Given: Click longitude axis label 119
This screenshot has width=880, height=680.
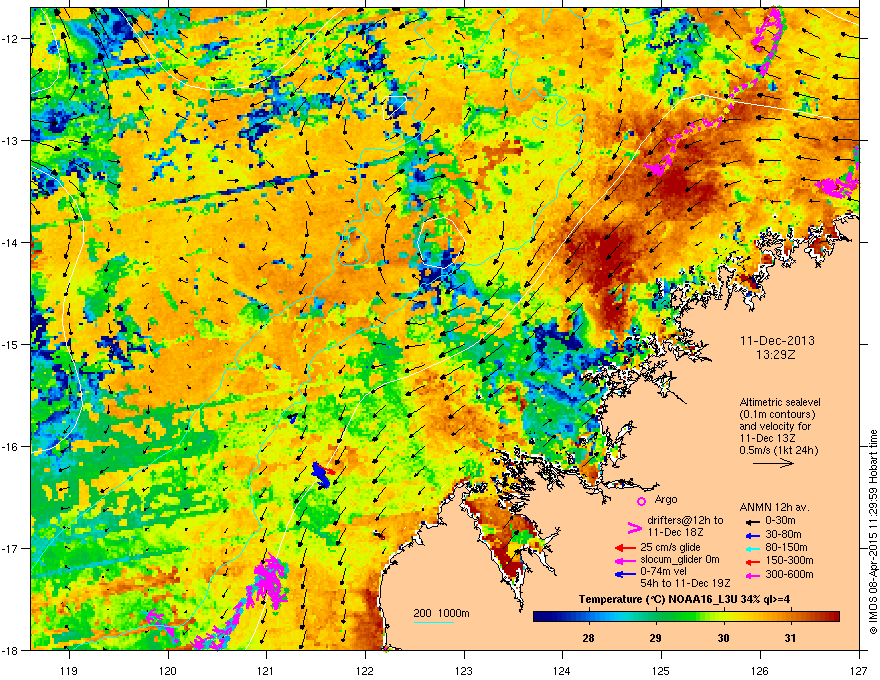Looking at the screenshot, I should pos(69,670).
